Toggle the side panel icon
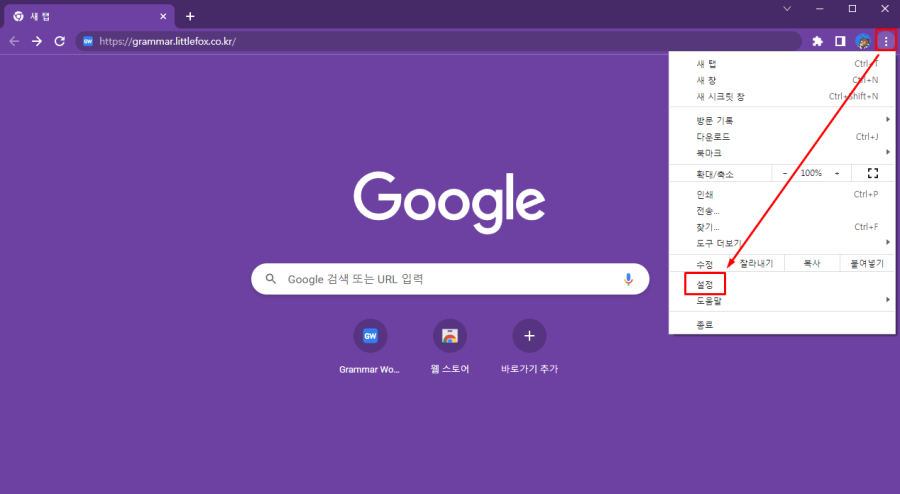The image size is (900, 494). (x=840, y=41)
